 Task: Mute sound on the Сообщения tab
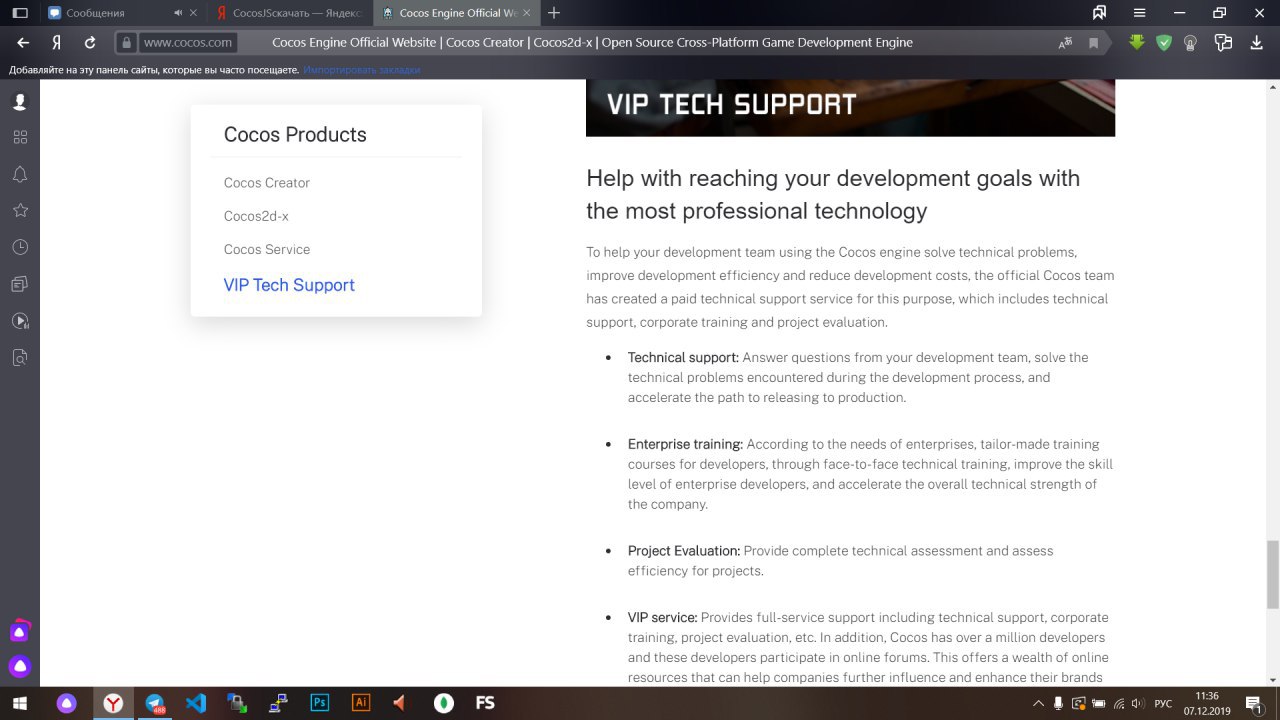pos(178,13)
